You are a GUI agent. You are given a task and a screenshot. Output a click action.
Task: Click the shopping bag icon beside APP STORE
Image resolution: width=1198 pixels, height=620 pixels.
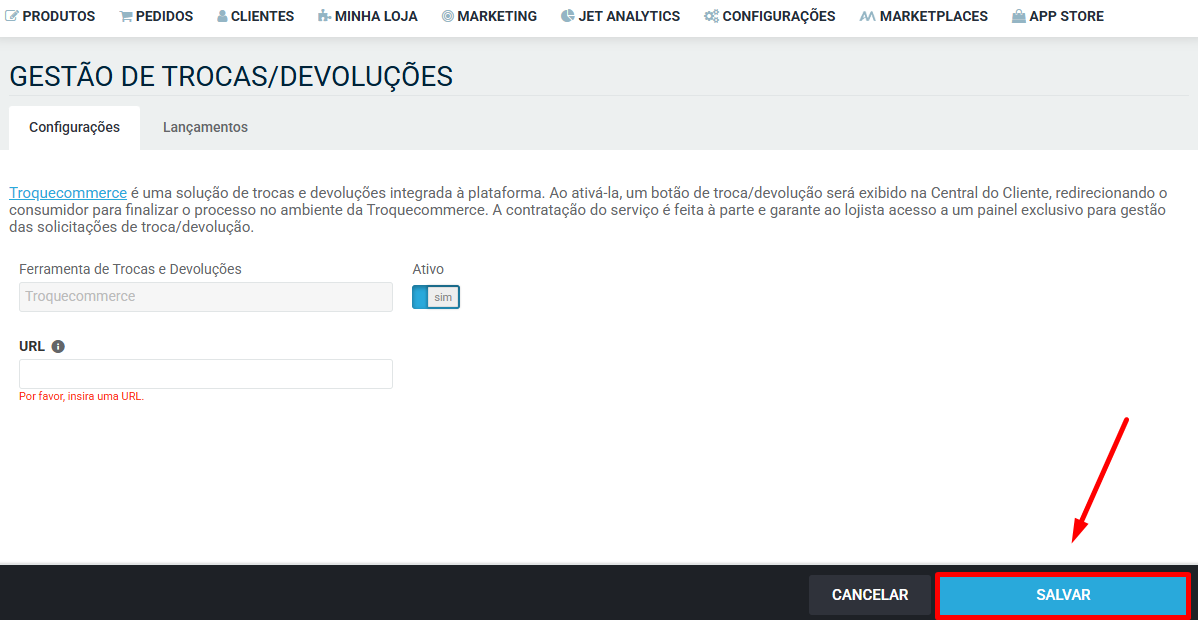coord(1018,16)
